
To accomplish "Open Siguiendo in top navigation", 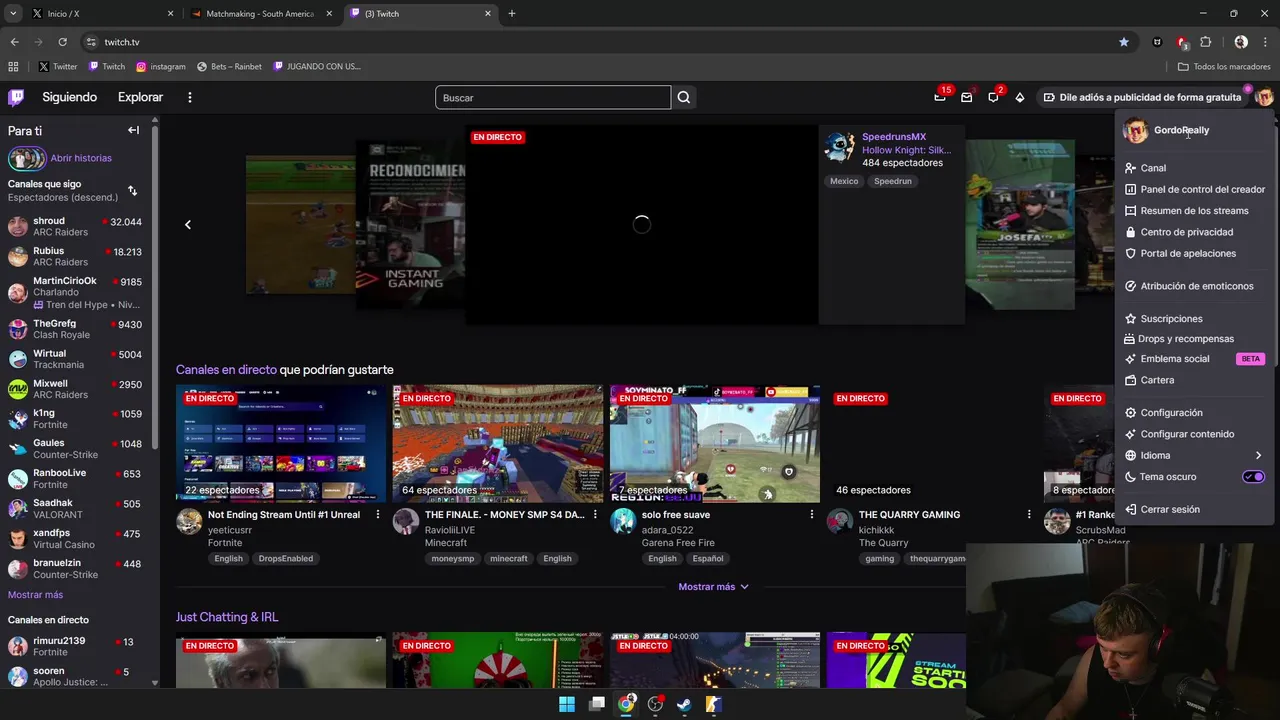I will tap(69, 97).
